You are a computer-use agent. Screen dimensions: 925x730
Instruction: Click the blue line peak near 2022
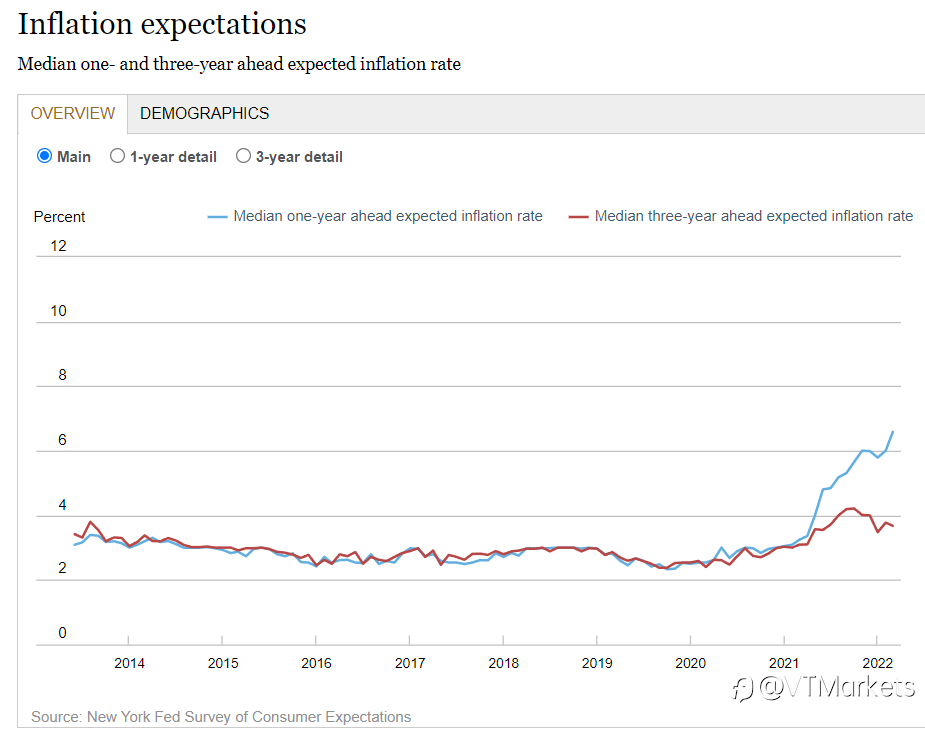[893, 432]
